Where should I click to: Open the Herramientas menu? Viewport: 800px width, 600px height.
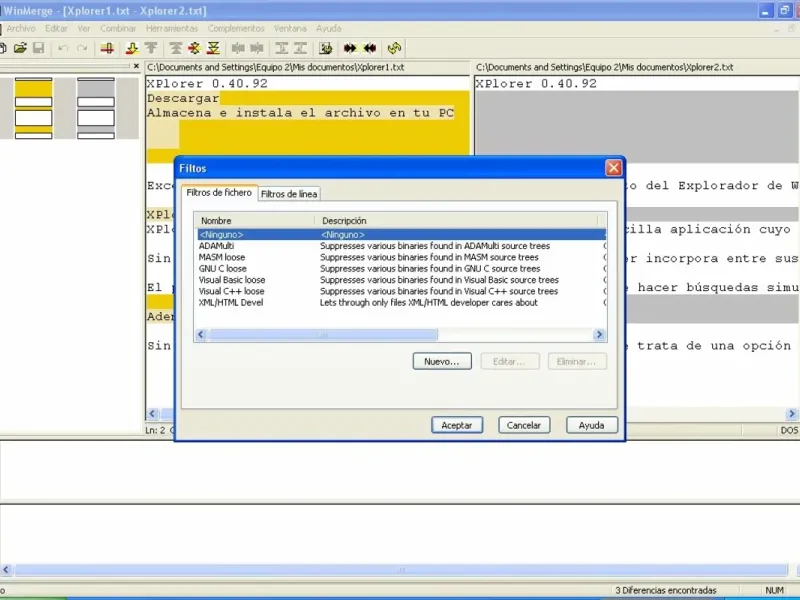pyautogui.click(x=172, y=29)
